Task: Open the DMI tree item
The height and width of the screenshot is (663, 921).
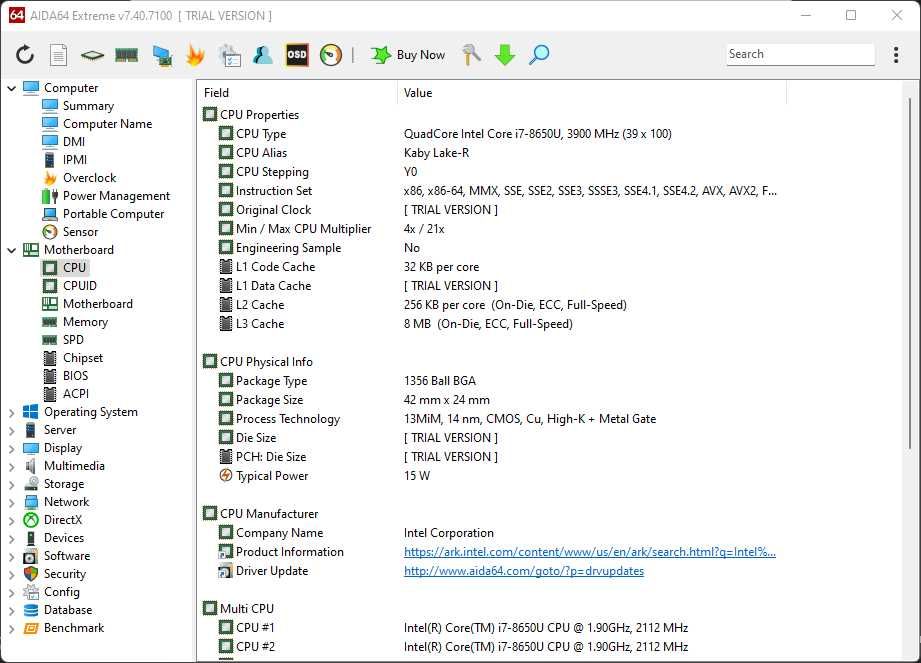Action: (x=74, y=142)
